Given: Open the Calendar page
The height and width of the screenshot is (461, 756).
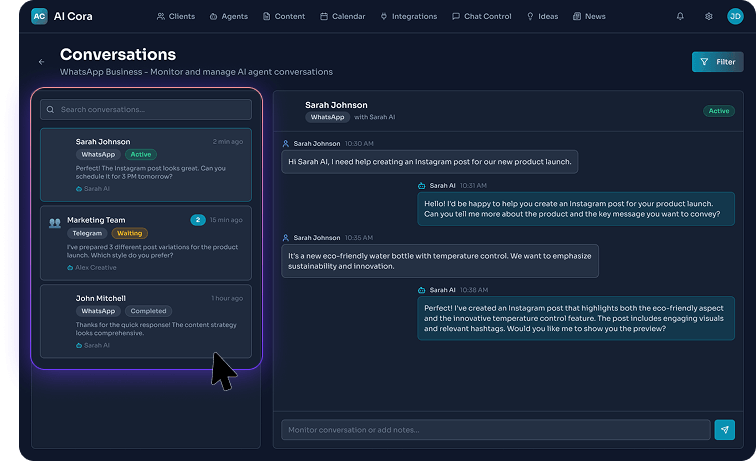Looking at the screenshot, I should pyautogui.click(x=343, y=16).
